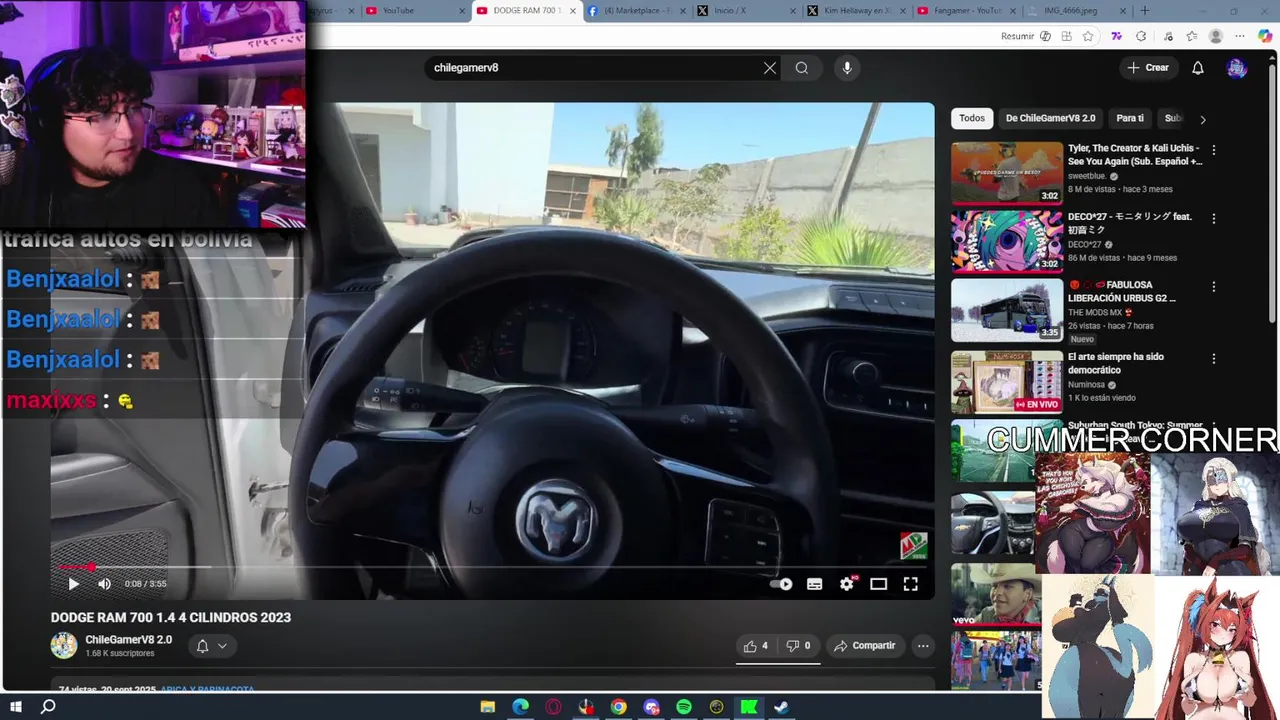Open Copilot from the Edge toolbar
Image resolution: width=1280 pixels, height=720 pixels.
[1265, 36]
